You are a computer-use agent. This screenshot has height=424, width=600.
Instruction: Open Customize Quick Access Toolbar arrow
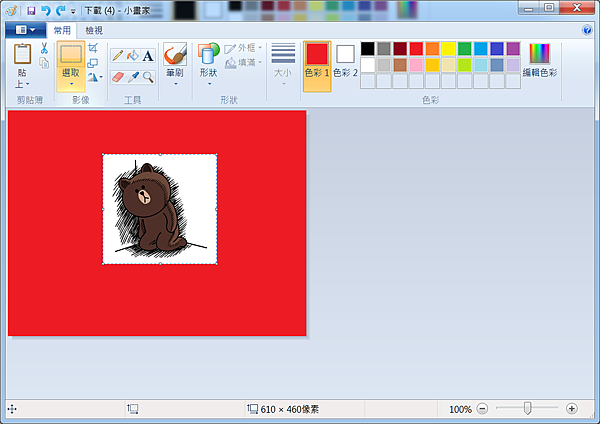(73, 11)
